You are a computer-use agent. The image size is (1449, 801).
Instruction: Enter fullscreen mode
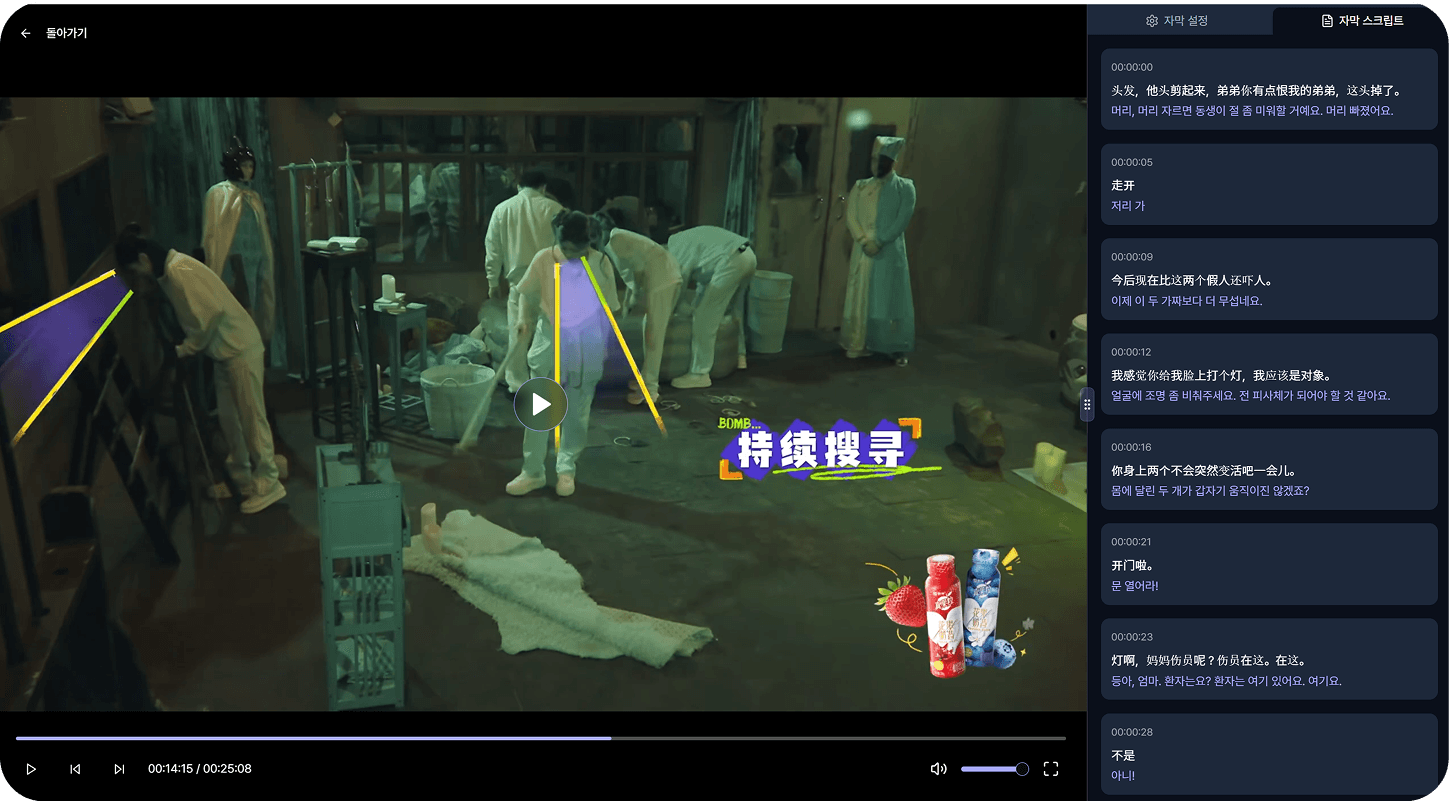pos(1051,769)
